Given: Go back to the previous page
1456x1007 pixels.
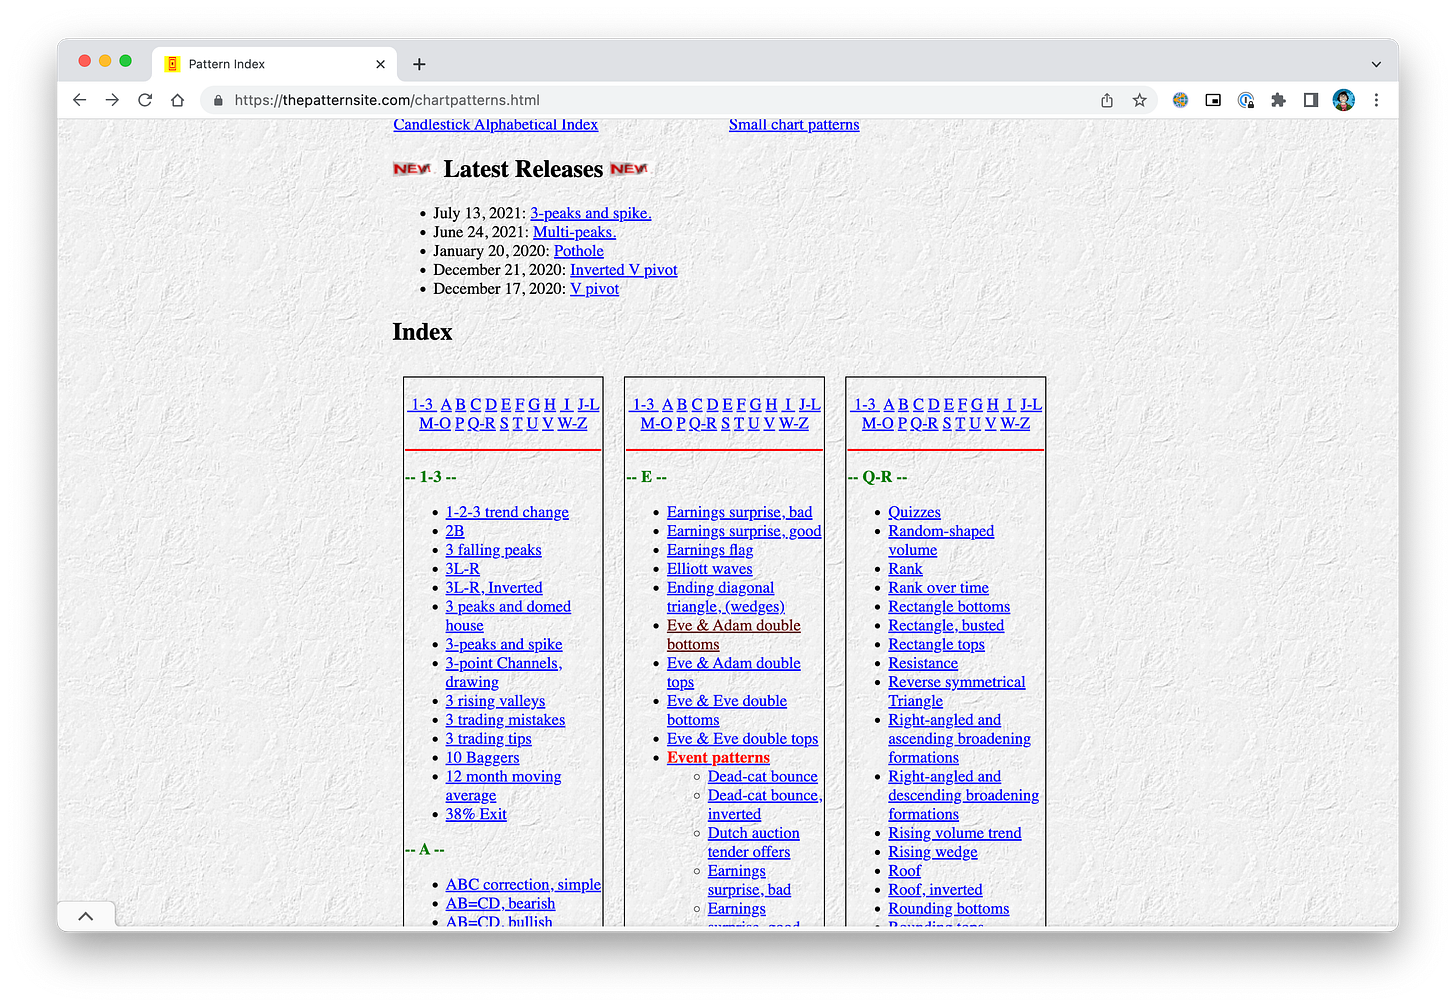Looking at the screenshot, I should (80, 100).
